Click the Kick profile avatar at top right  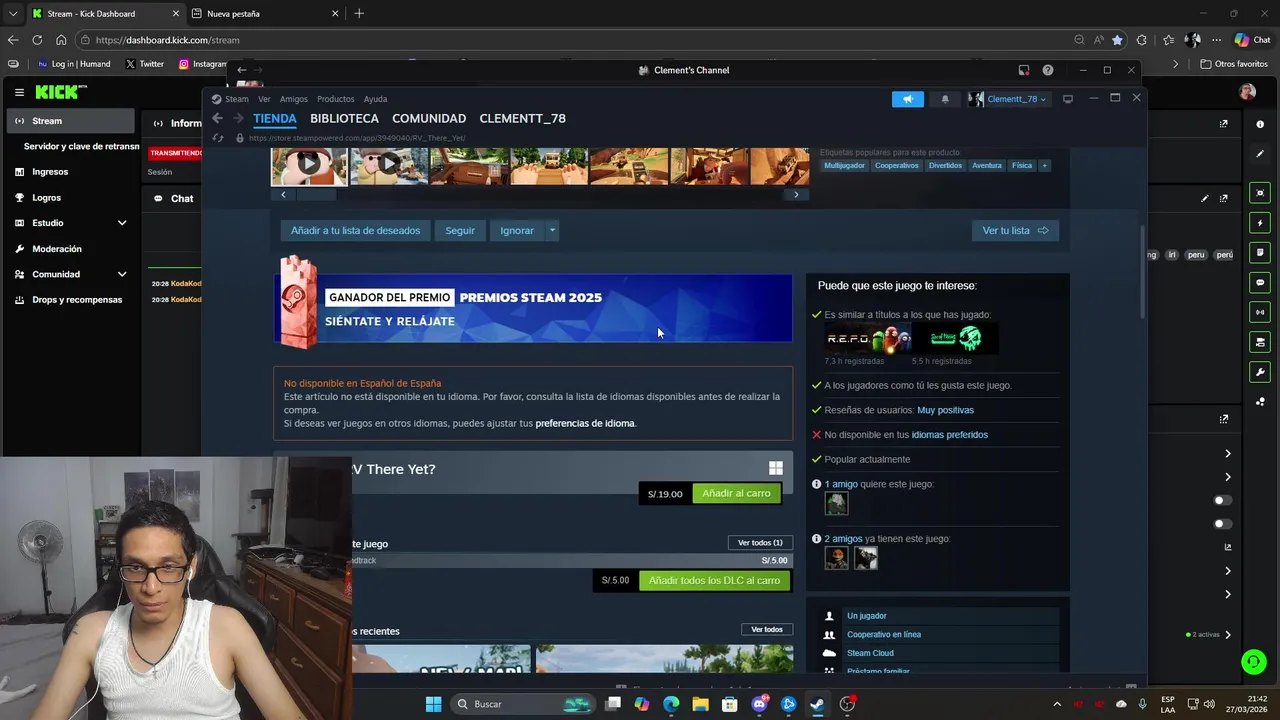coord(1247,92)
